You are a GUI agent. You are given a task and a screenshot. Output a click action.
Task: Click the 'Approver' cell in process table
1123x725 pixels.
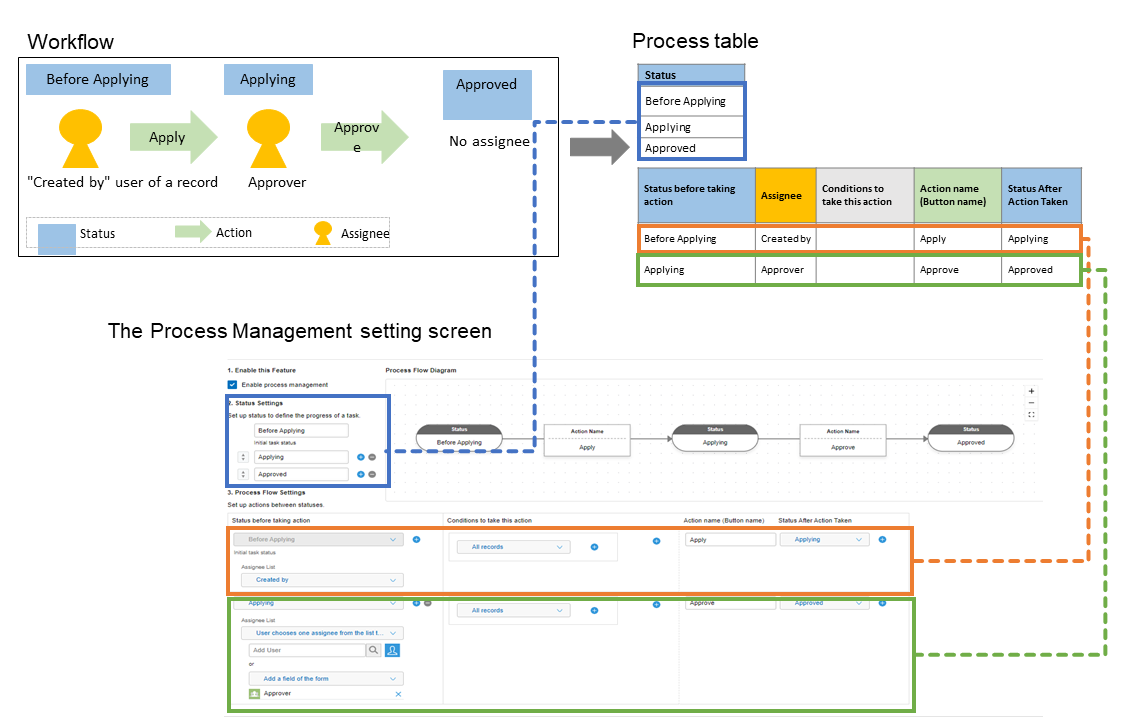(786, 270)
